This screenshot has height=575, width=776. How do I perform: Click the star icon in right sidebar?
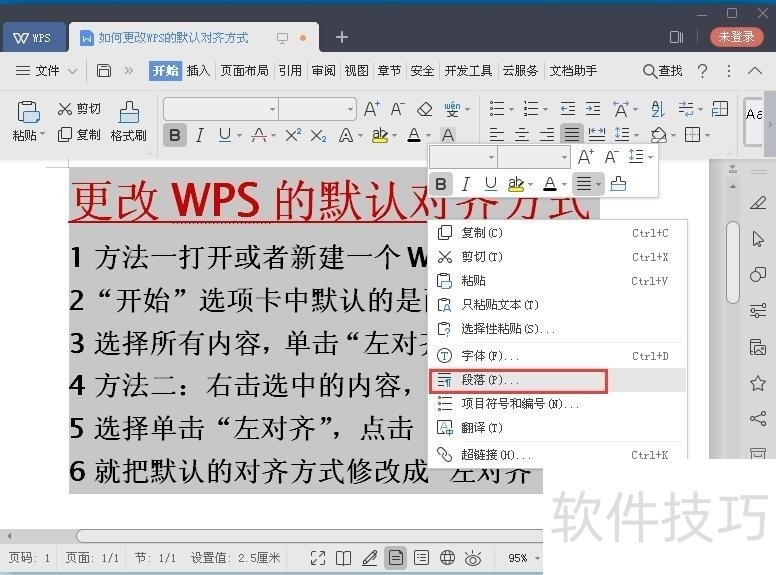[x=758, y=383]
